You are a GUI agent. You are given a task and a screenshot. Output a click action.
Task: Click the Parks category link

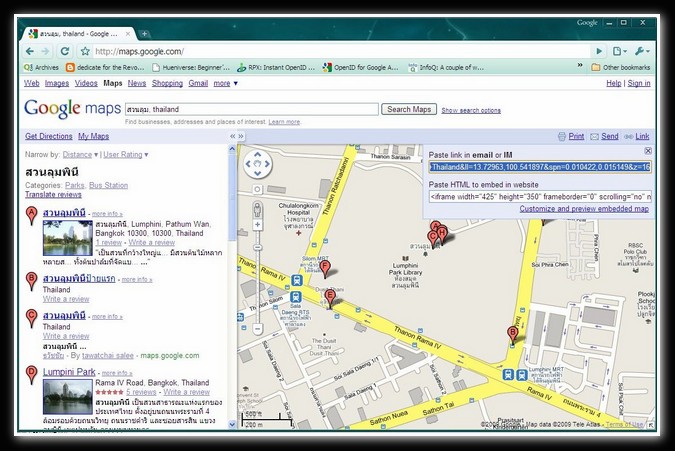click(x=74, y=185)
